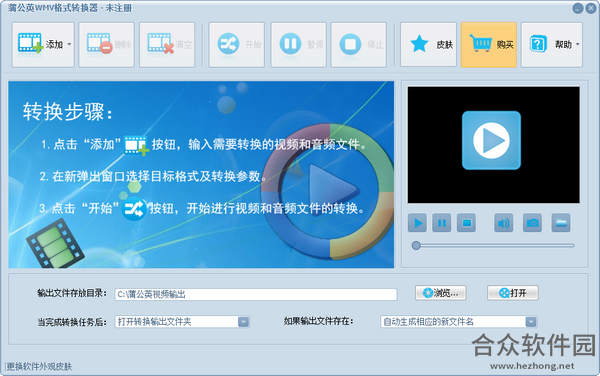The image size is (600, 376).
Task: Click the 浏览... browse button
Action: point(441,293)
